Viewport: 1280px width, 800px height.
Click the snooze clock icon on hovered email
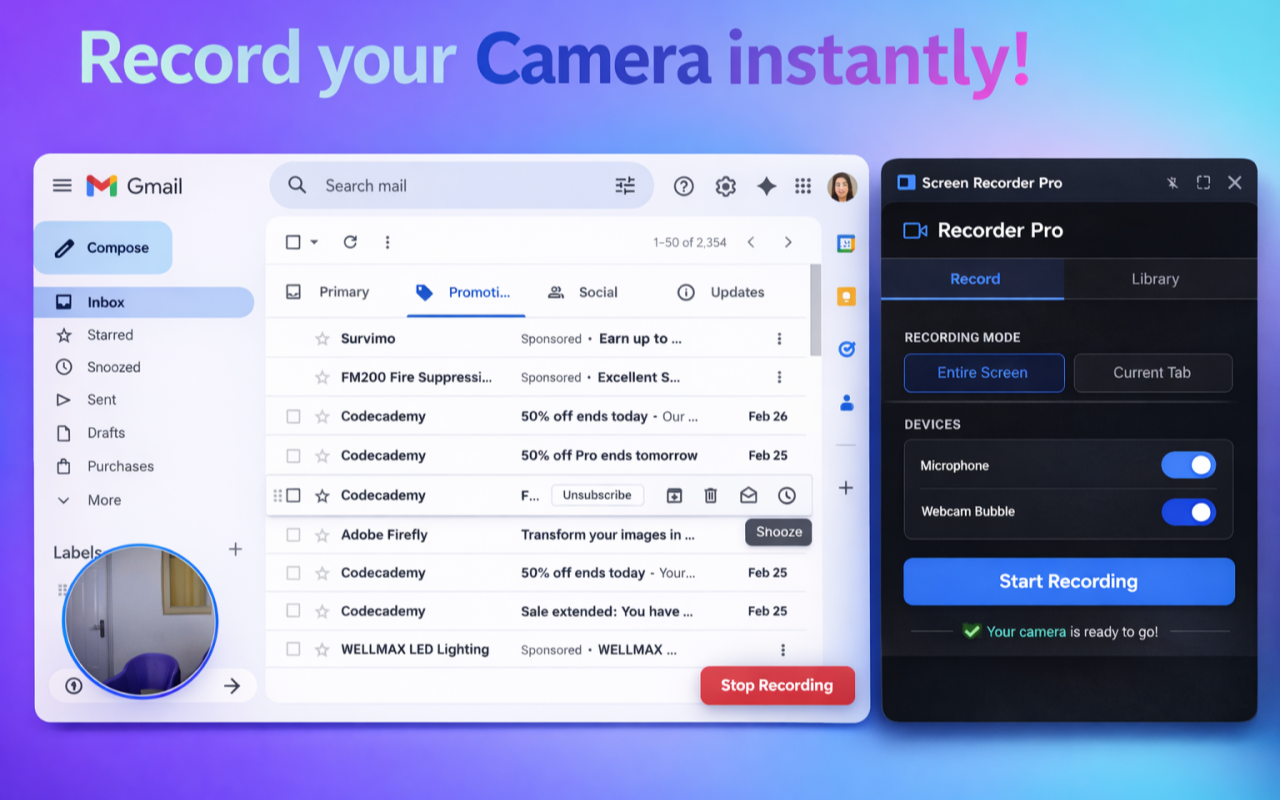coord(787,495)
